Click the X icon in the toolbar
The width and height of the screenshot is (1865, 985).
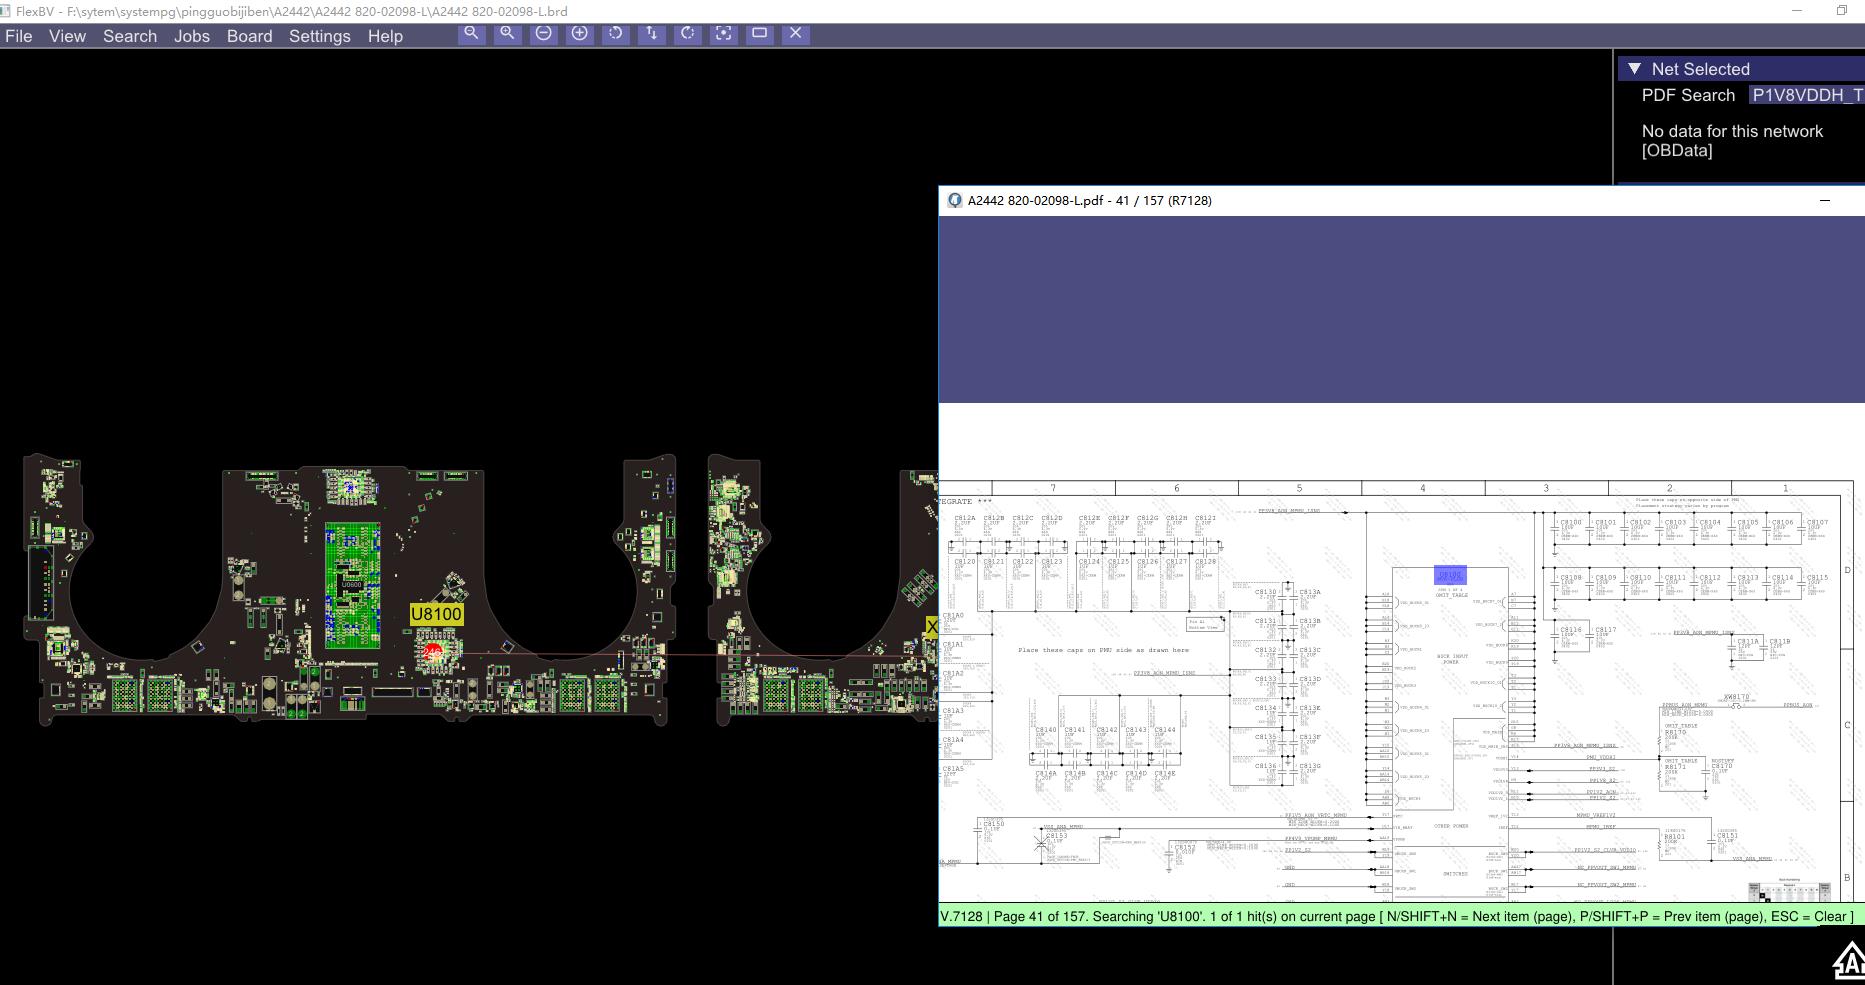coord(795,33)
